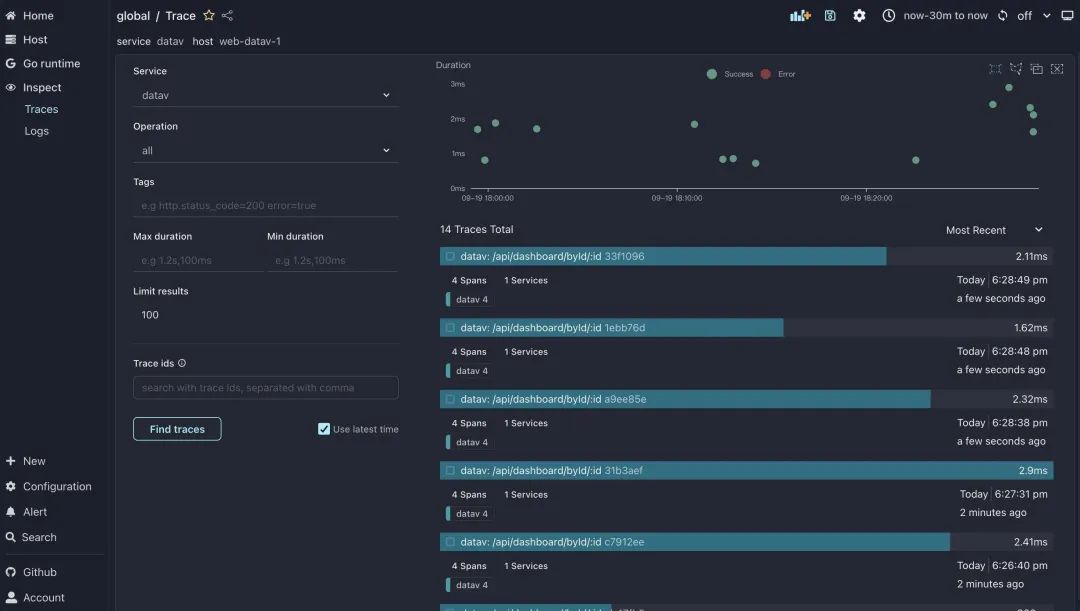Click the clock icon near time range
Image resolution: width=1080 pixels, height=611 pixels.
point(888,15)
